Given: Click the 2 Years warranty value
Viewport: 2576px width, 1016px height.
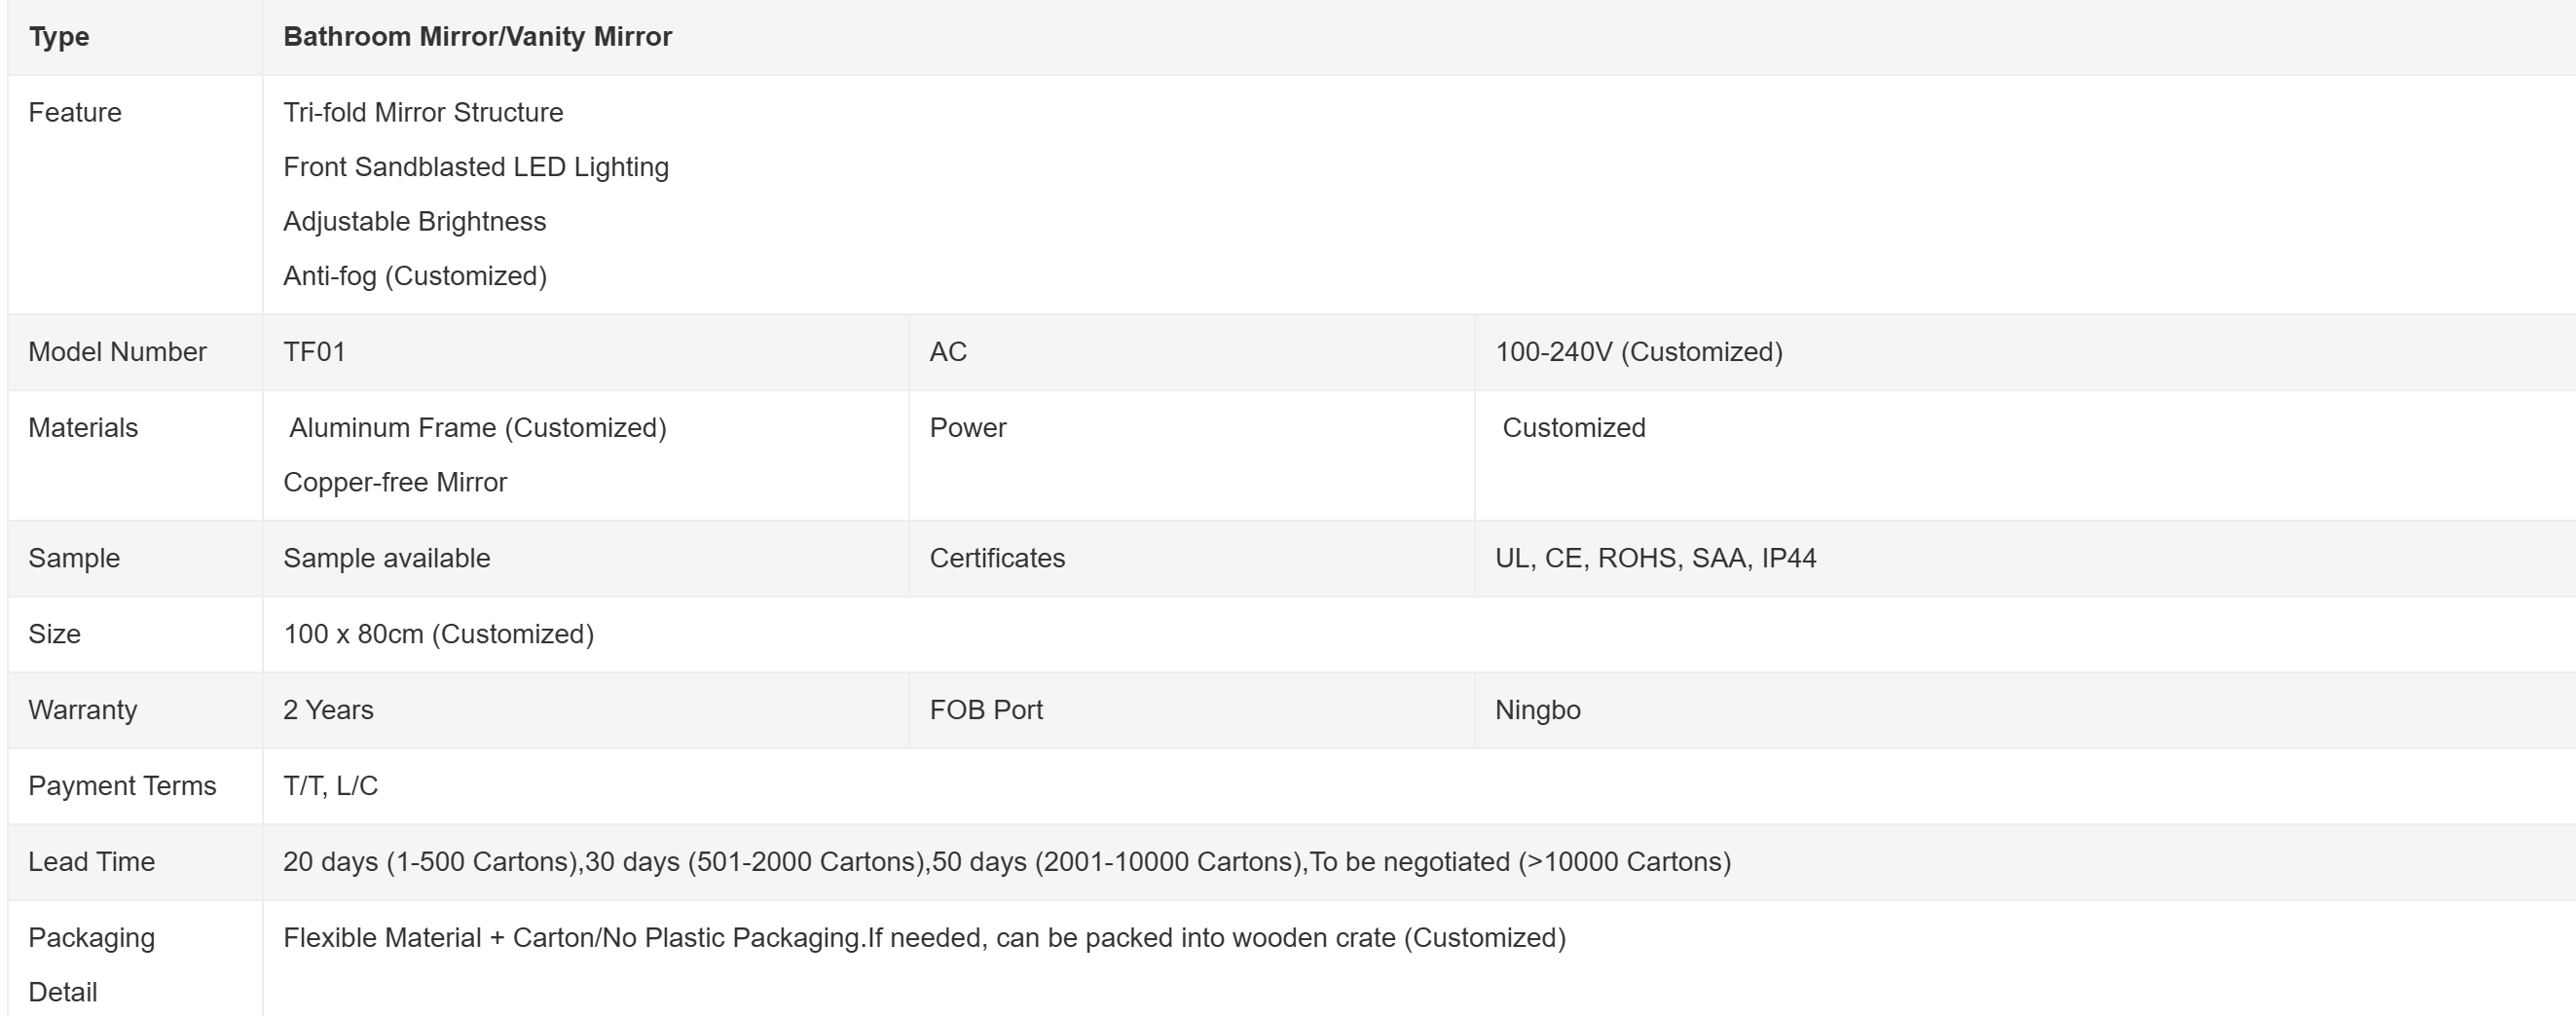Looking at the screenshot, I should coord(328,710).
